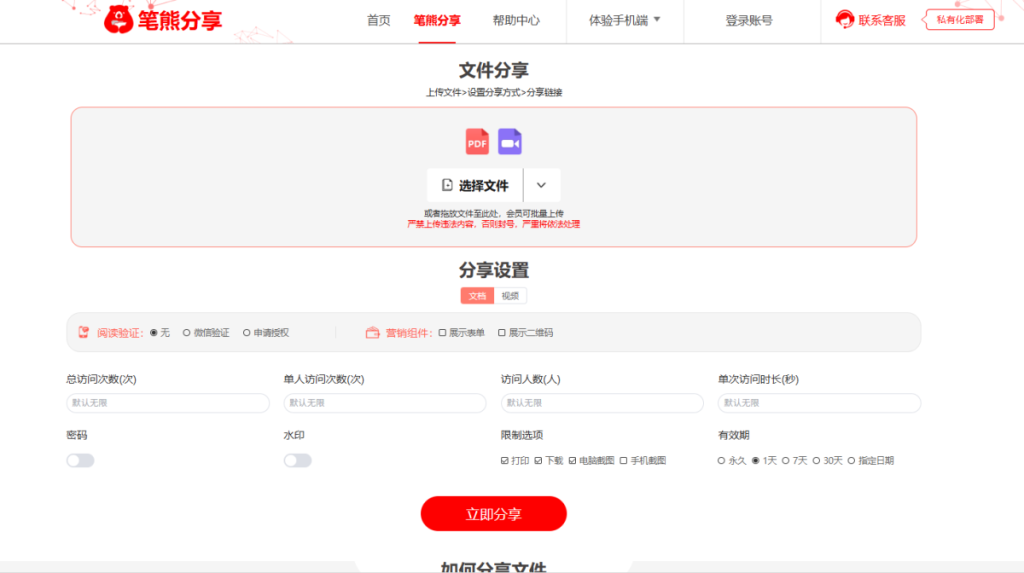Expand the arrow next to 选择文件
The height and width of the screenshot is (573, 1024).
click(541, 185)
